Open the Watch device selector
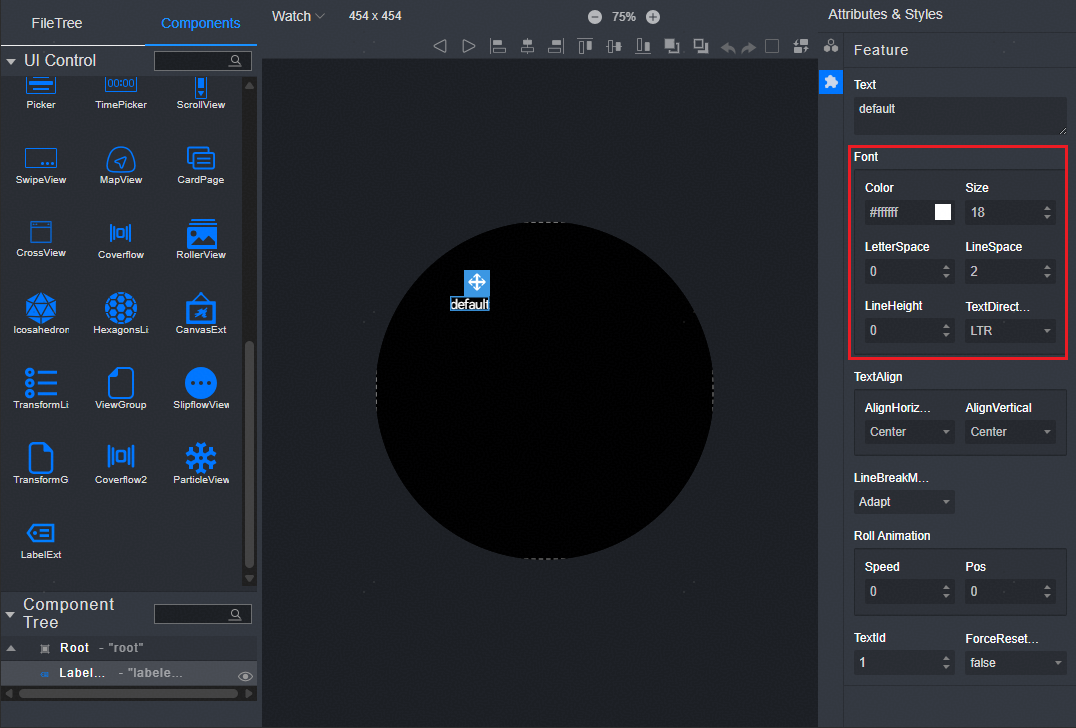1076x728 pixels. click(298, 16)
